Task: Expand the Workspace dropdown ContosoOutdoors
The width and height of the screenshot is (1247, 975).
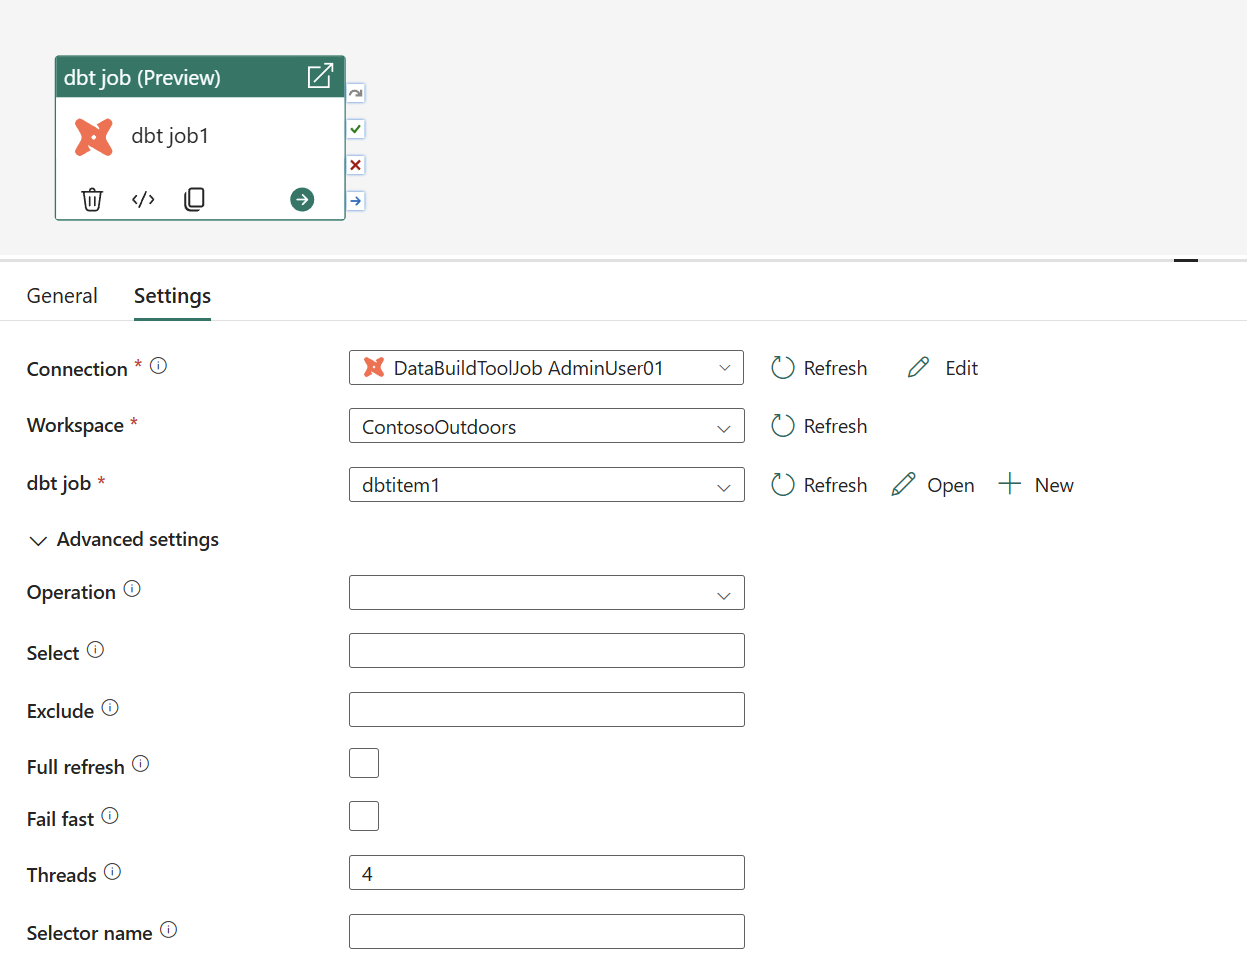Action: pos(546,426)
